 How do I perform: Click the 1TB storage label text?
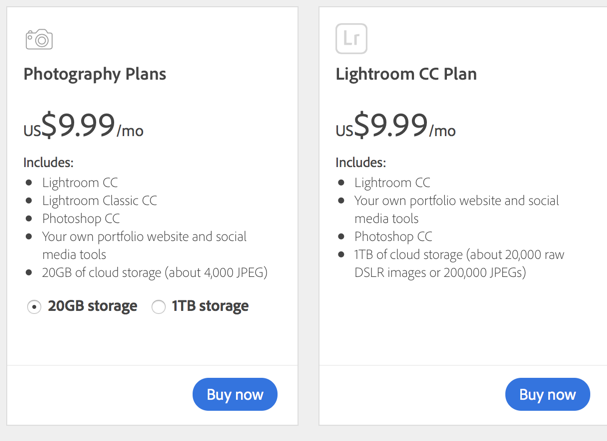click(210, 306)
